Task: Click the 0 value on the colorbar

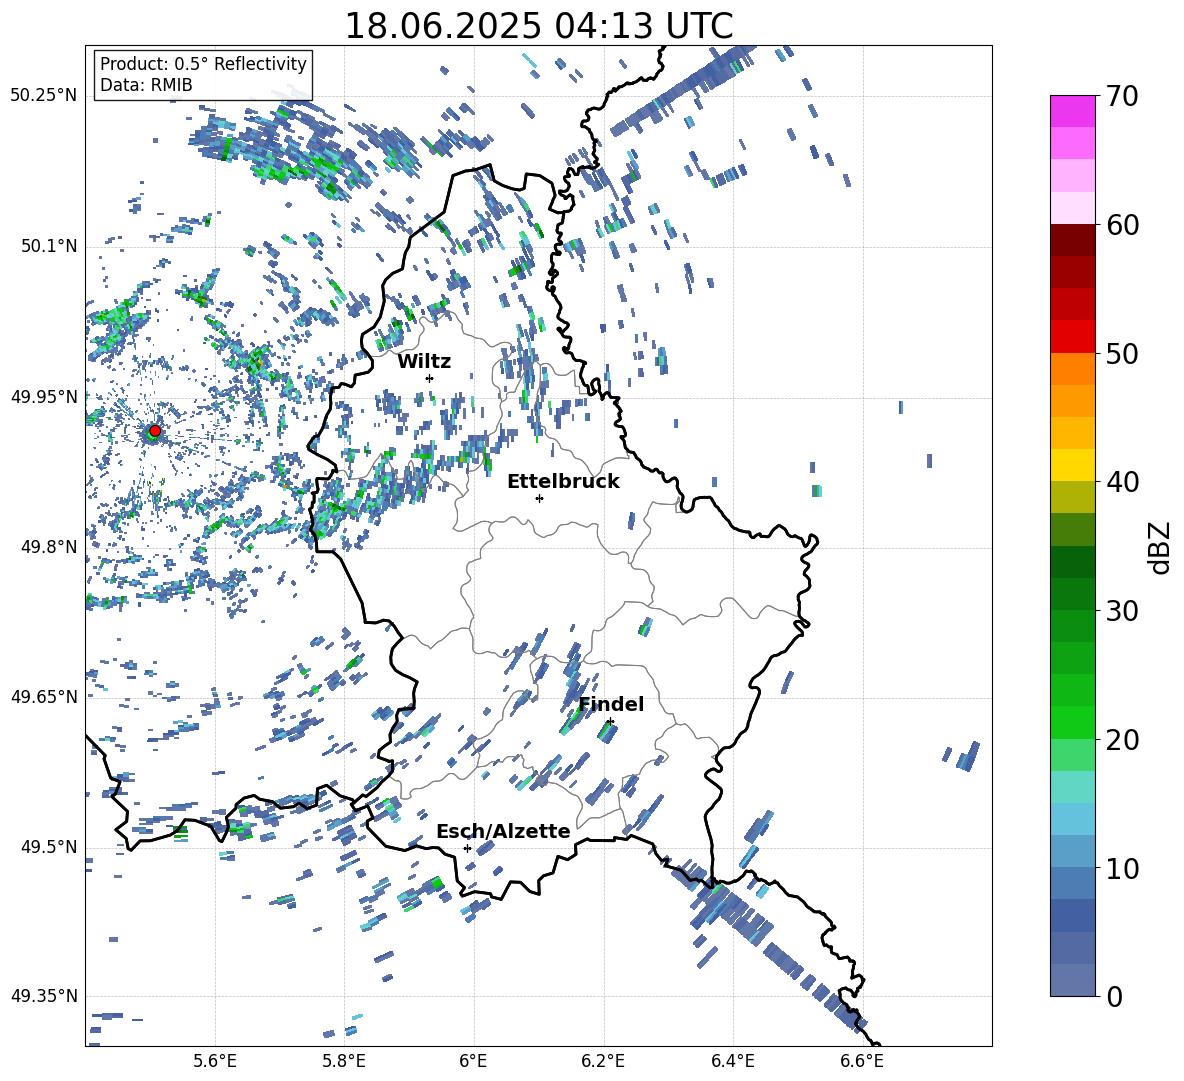Action: click(x=1114, y=996)
